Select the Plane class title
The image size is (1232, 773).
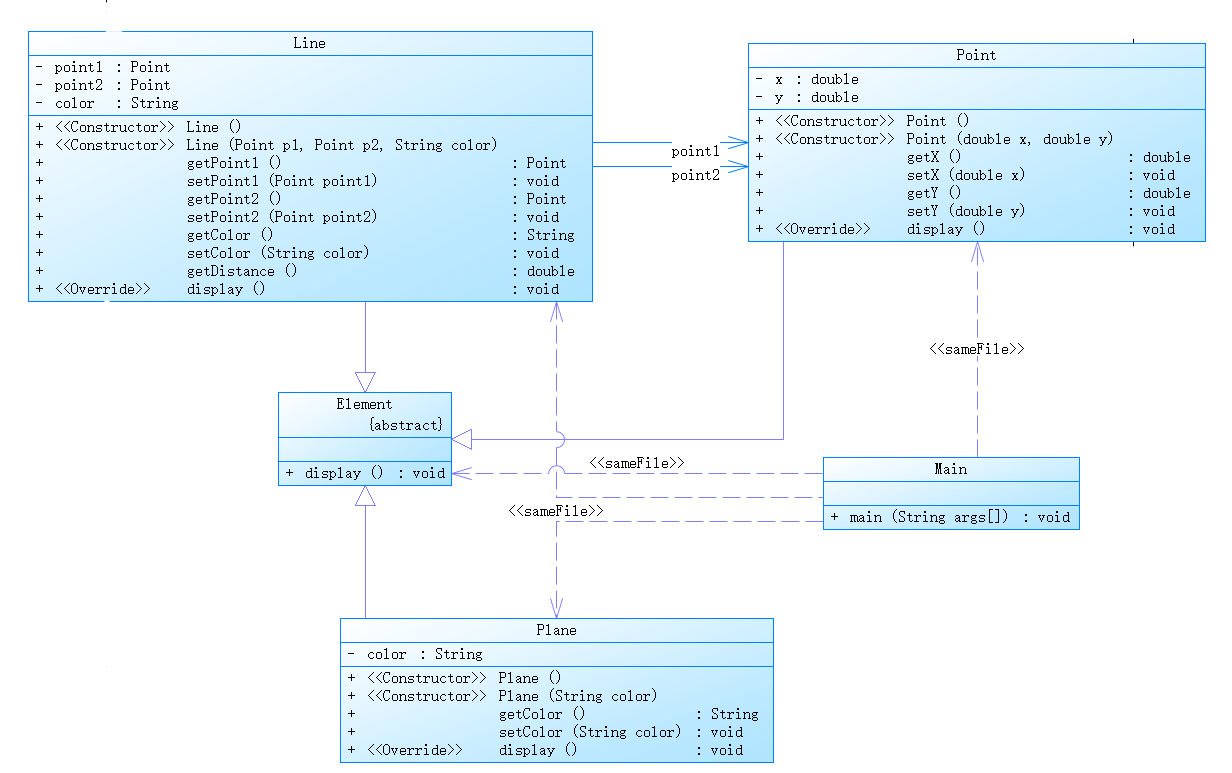click(556, 630)
